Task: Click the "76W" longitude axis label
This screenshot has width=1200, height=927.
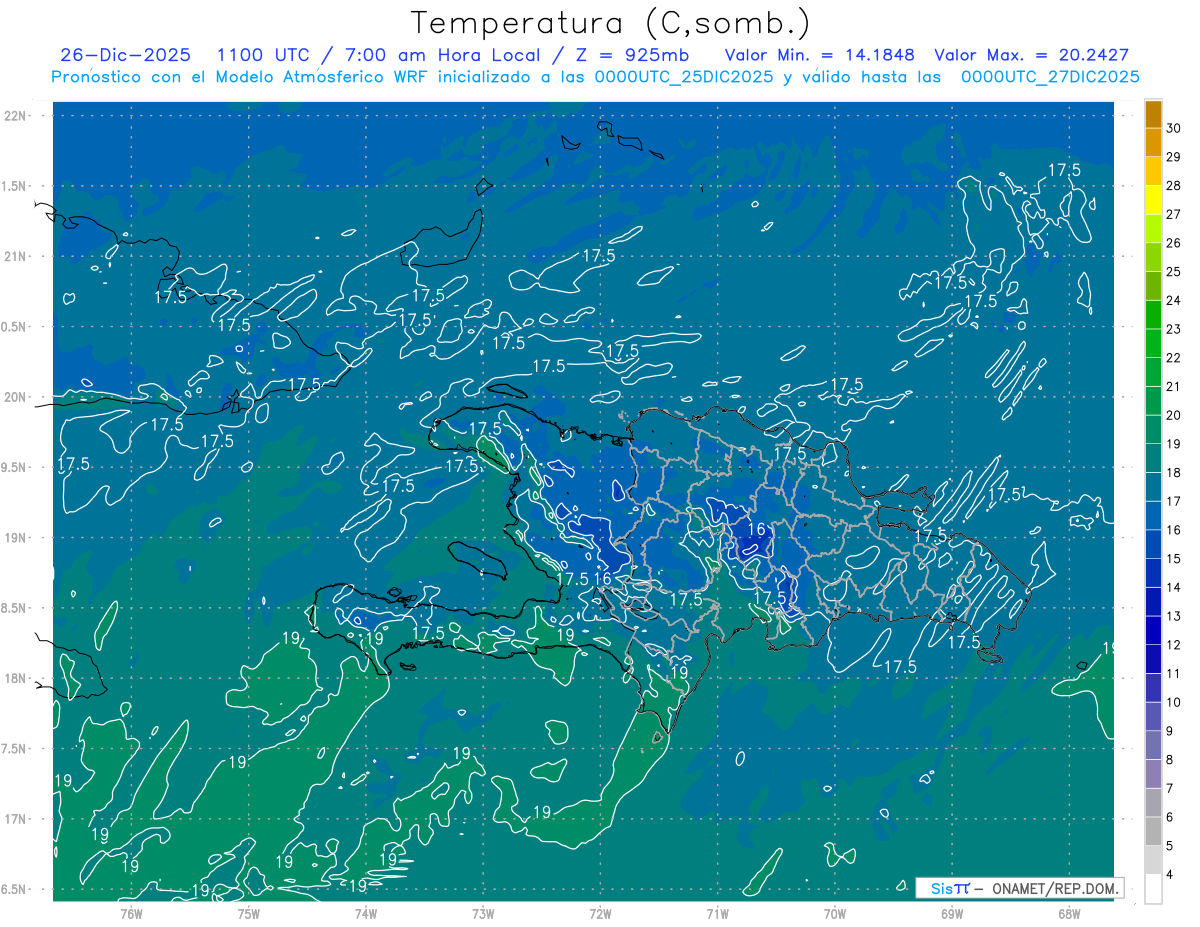Action: (130, 913)
